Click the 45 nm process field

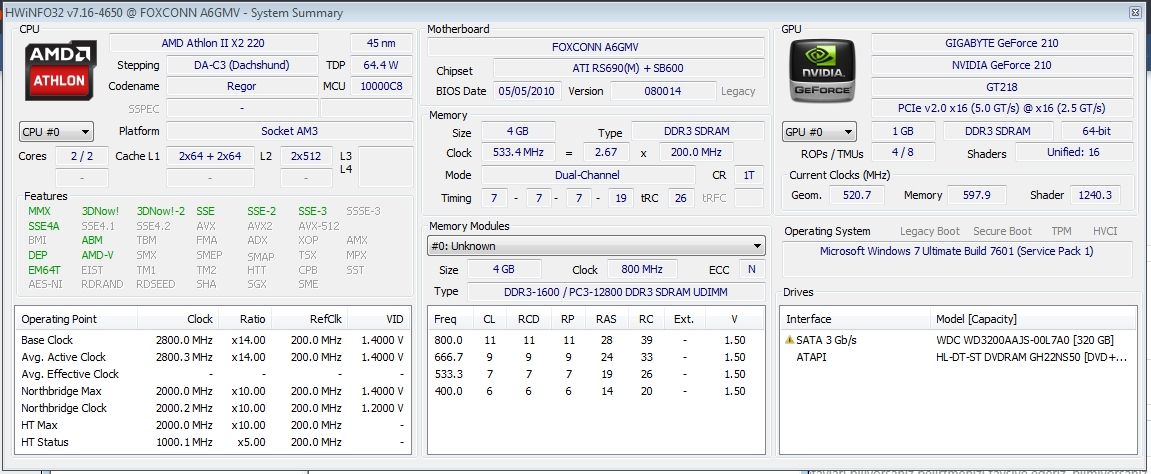(381, 43)
